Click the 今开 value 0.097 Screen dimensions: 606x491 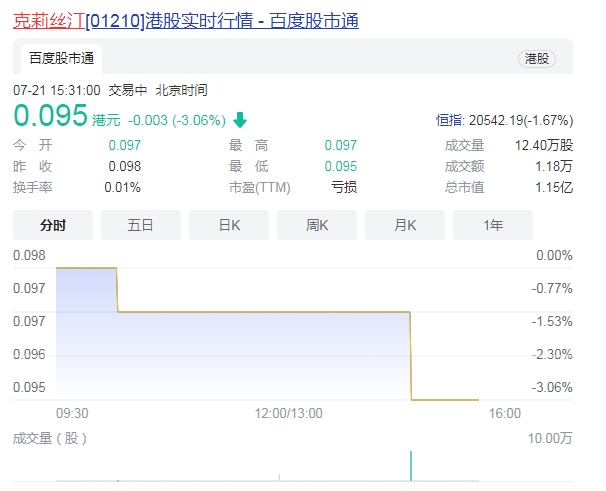pyautogui.click(x=124, y=145)
